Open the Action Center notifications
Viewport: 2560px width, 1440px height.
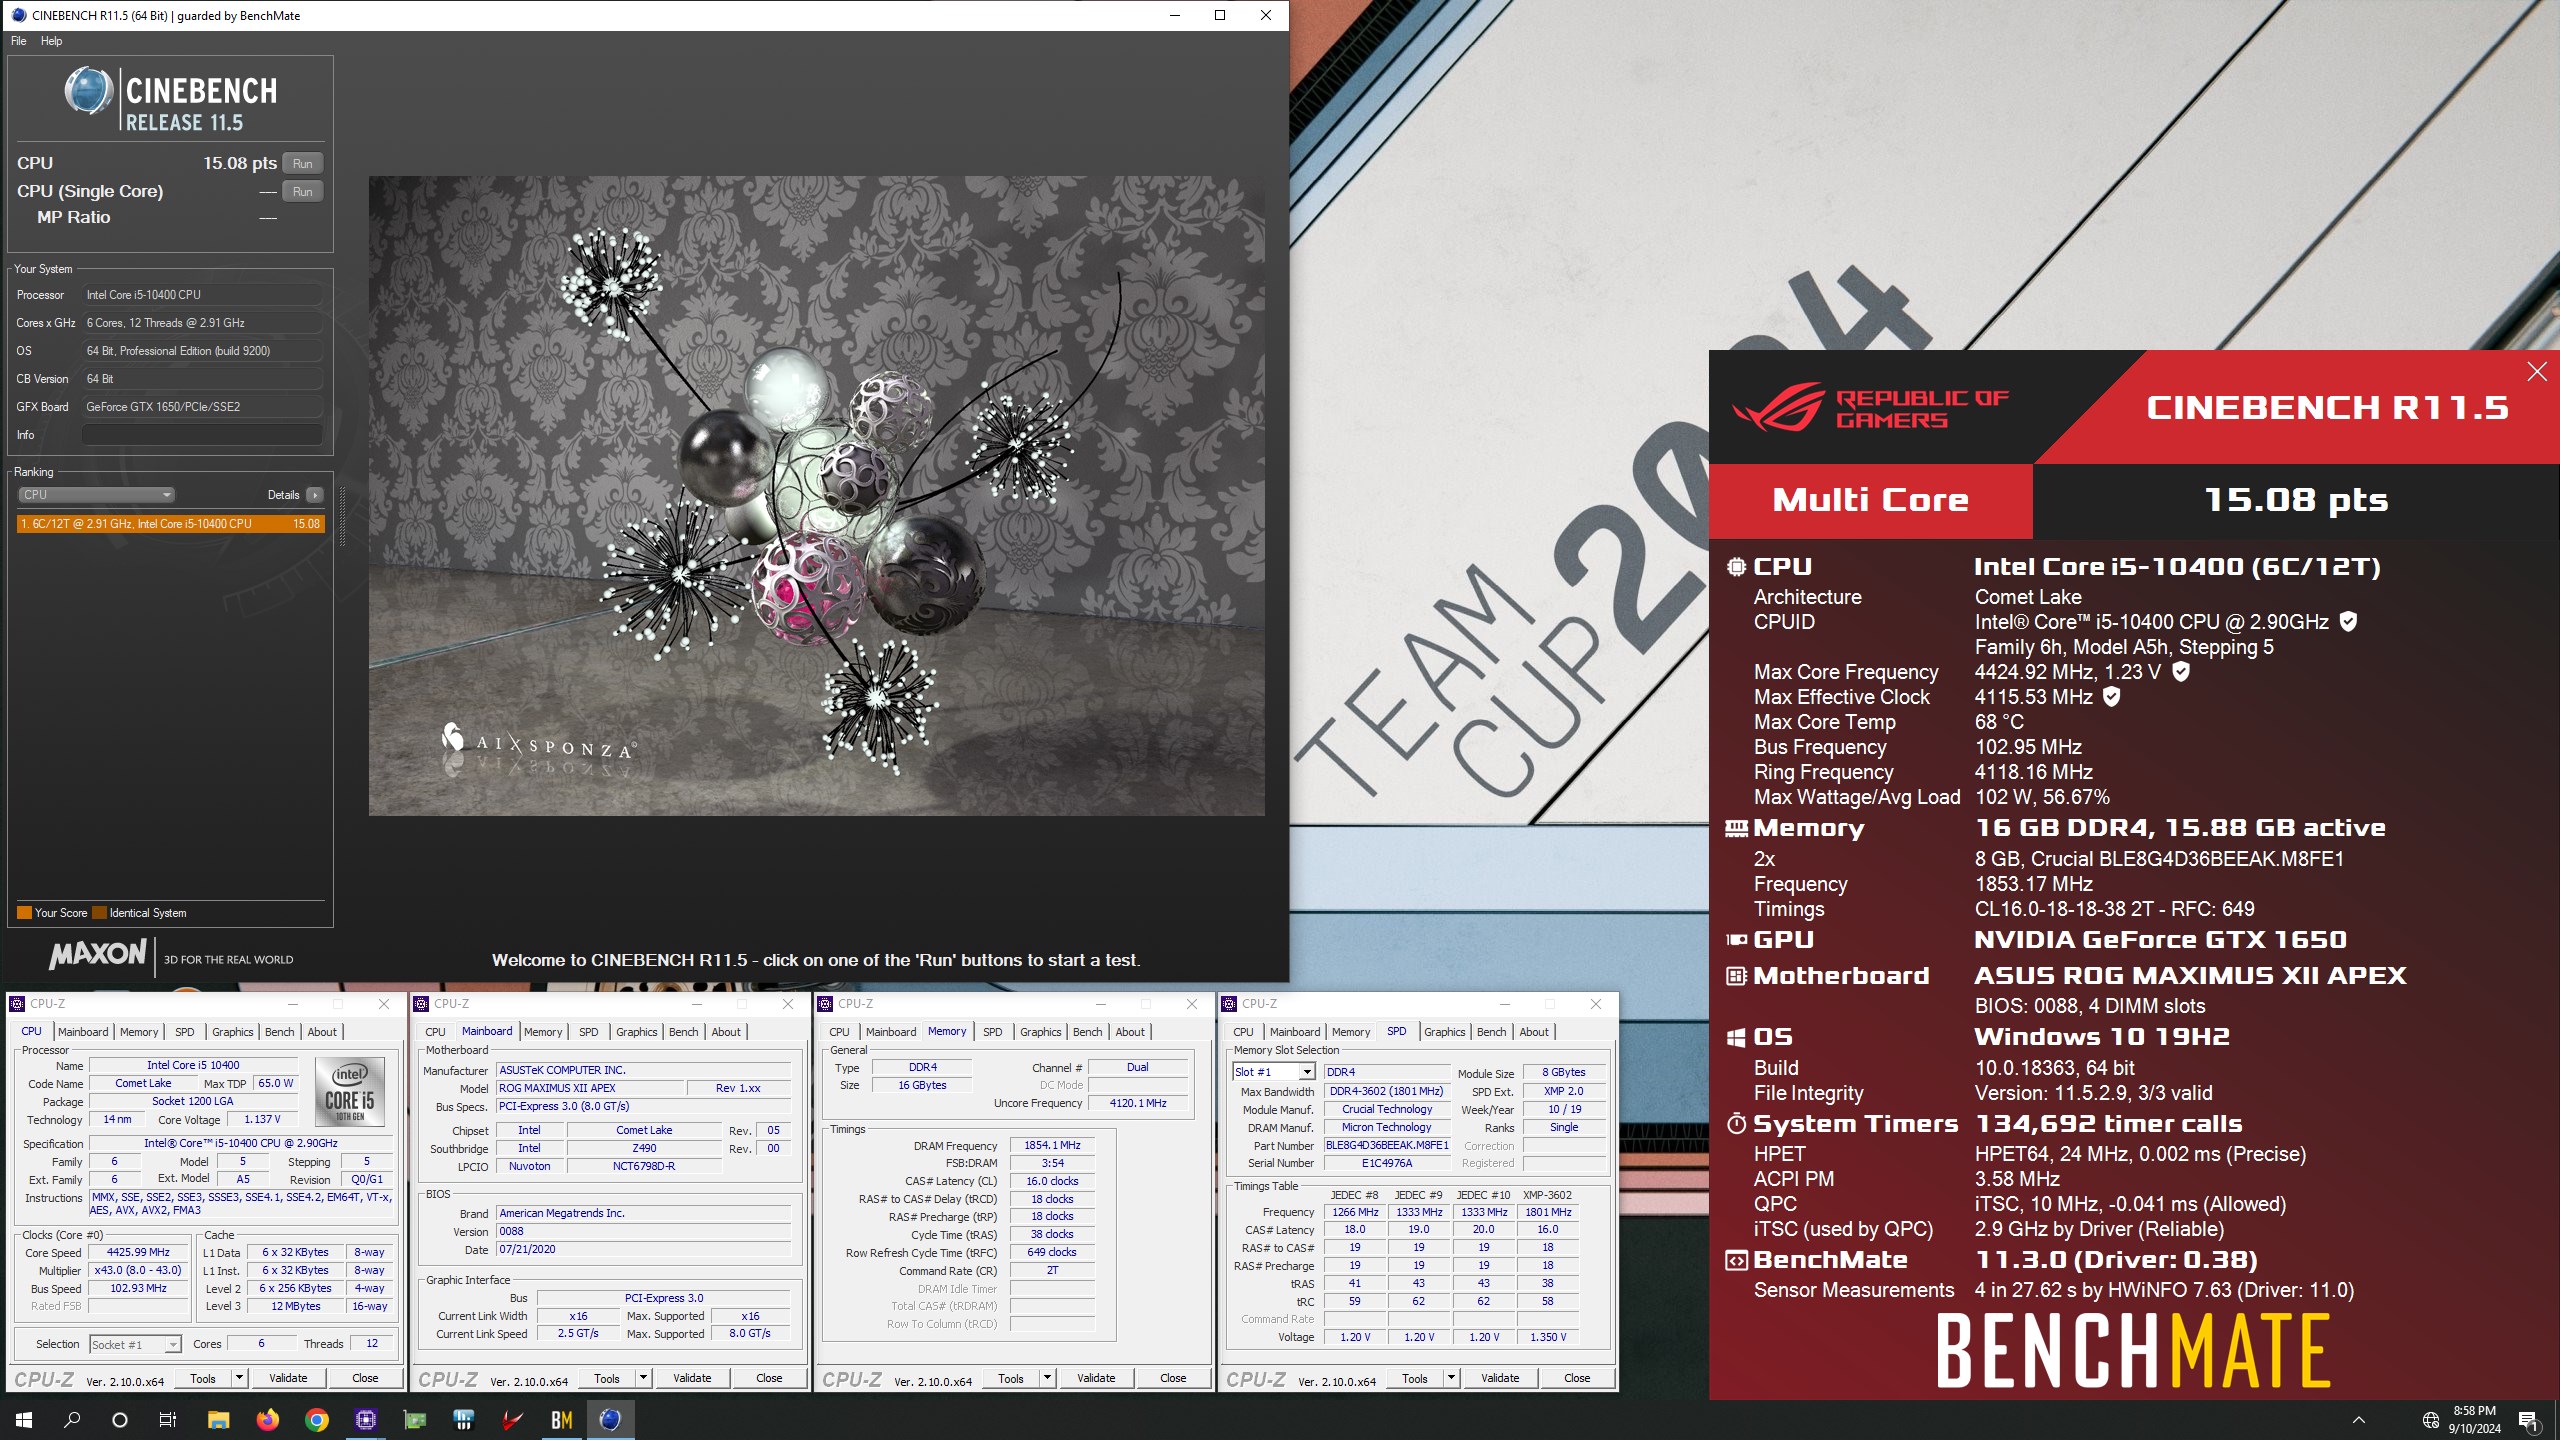tap(2527, 1420)
